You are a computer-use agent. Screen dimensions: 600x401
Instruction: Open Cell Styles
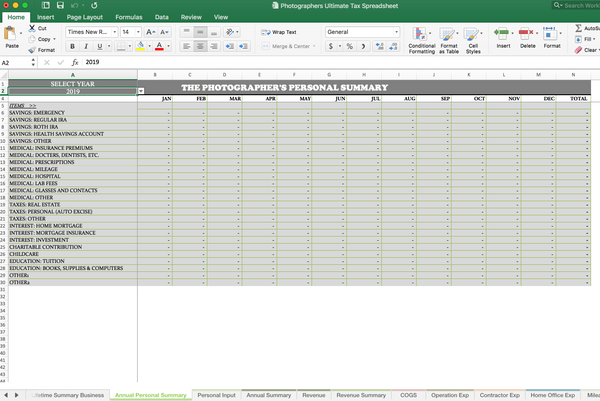pos(473,40)
